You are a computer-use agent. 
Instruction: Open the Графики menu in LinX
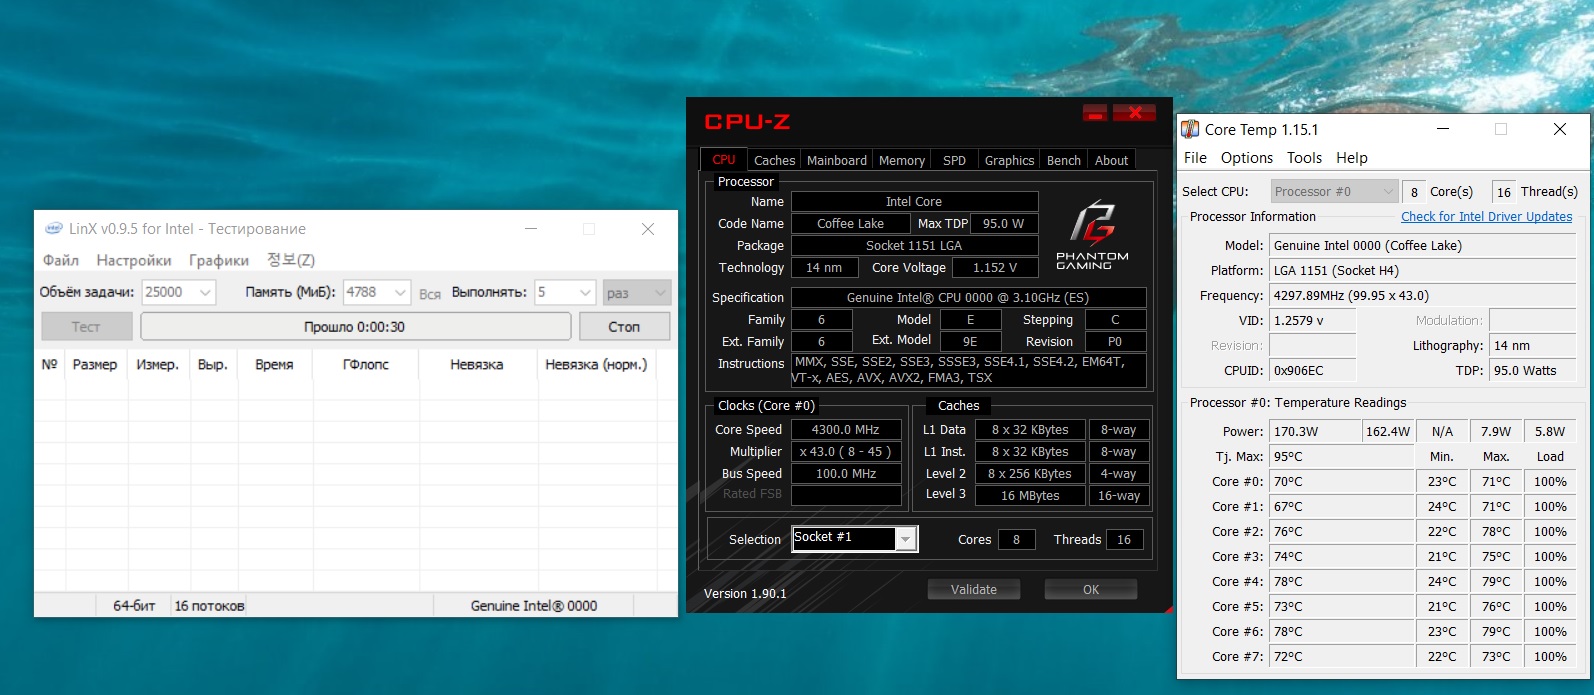click(x=219, y=260)
